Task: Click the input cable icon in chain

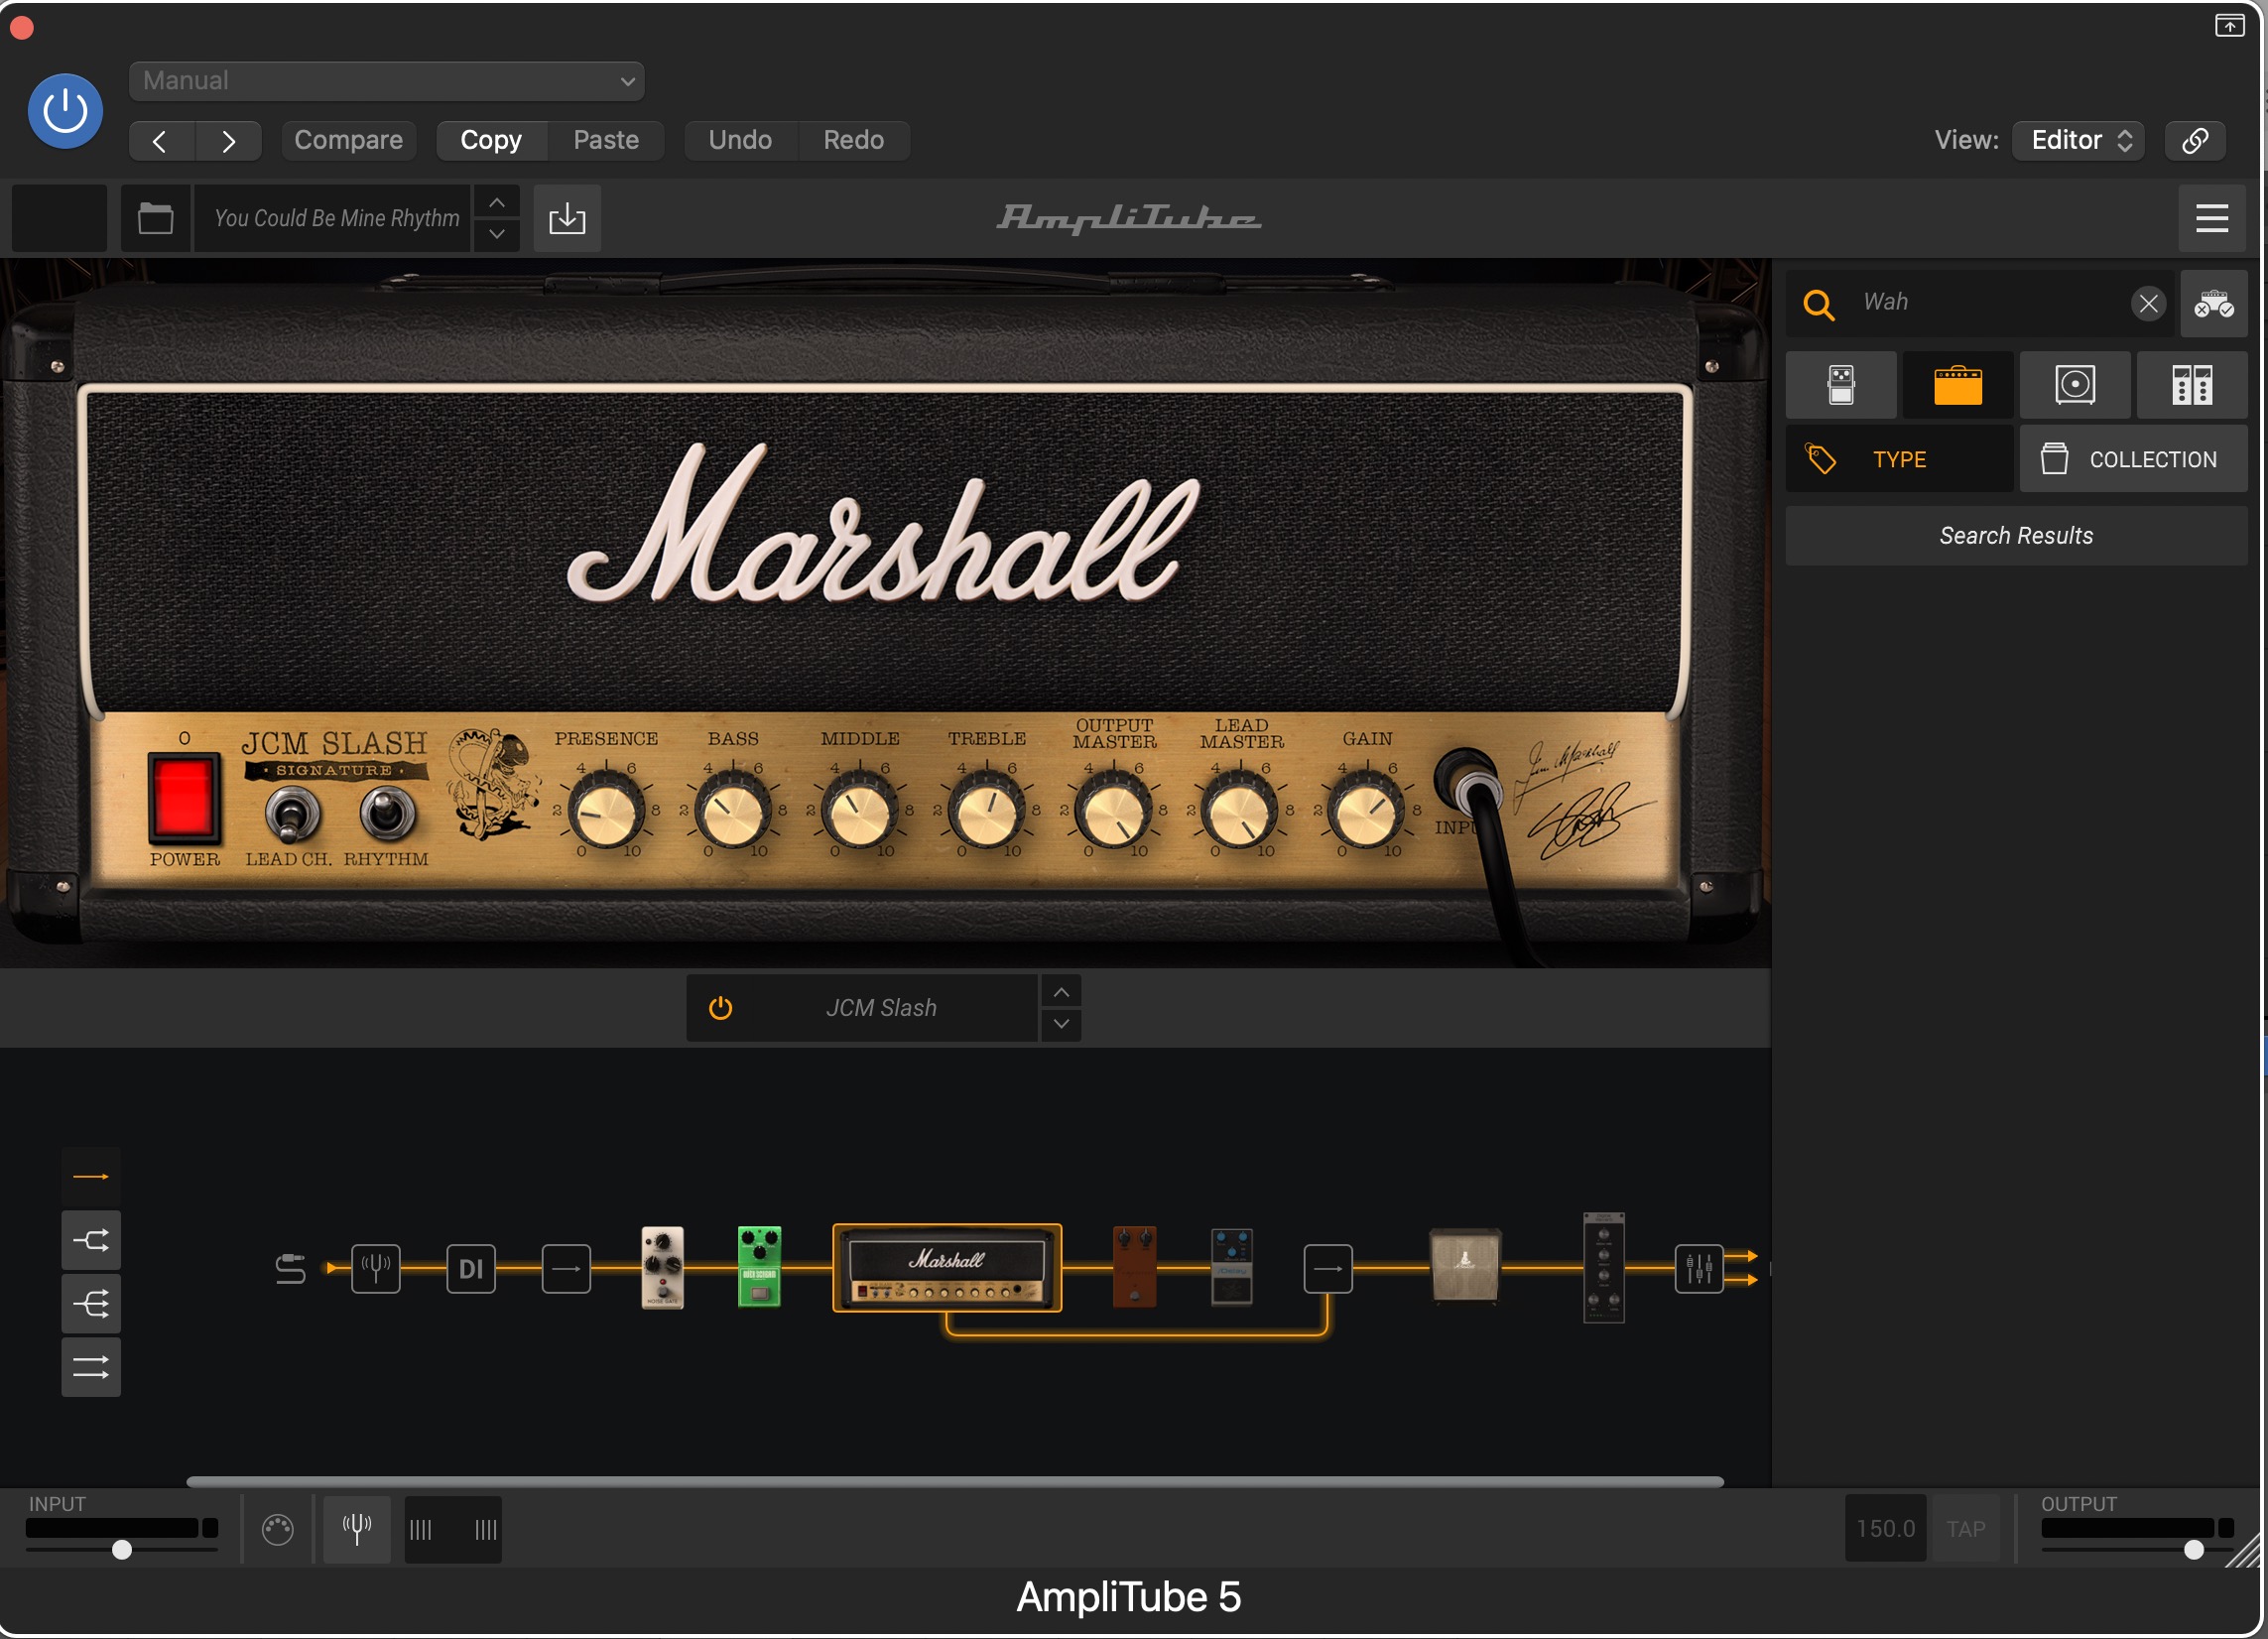Action: (x=290, y=1269)
